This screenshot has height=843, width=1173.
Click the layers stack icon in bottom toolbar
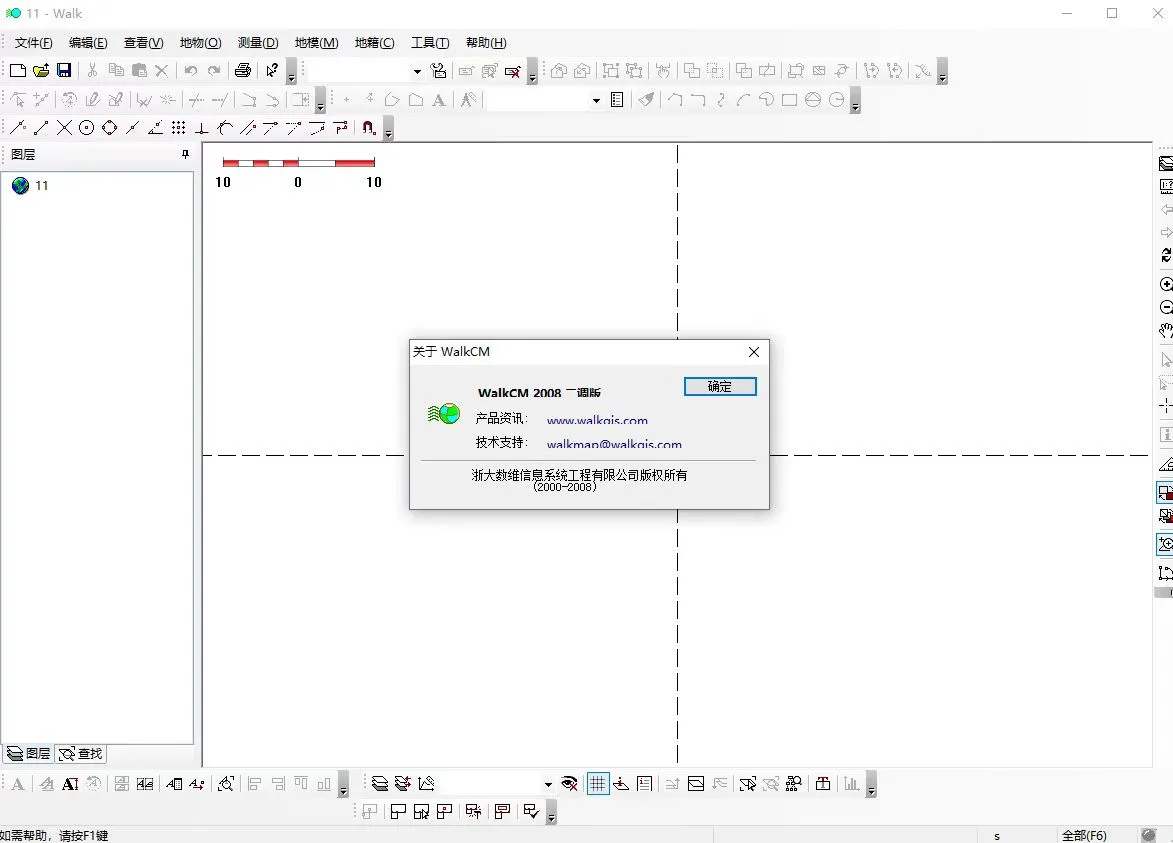(x=380, y=783)
